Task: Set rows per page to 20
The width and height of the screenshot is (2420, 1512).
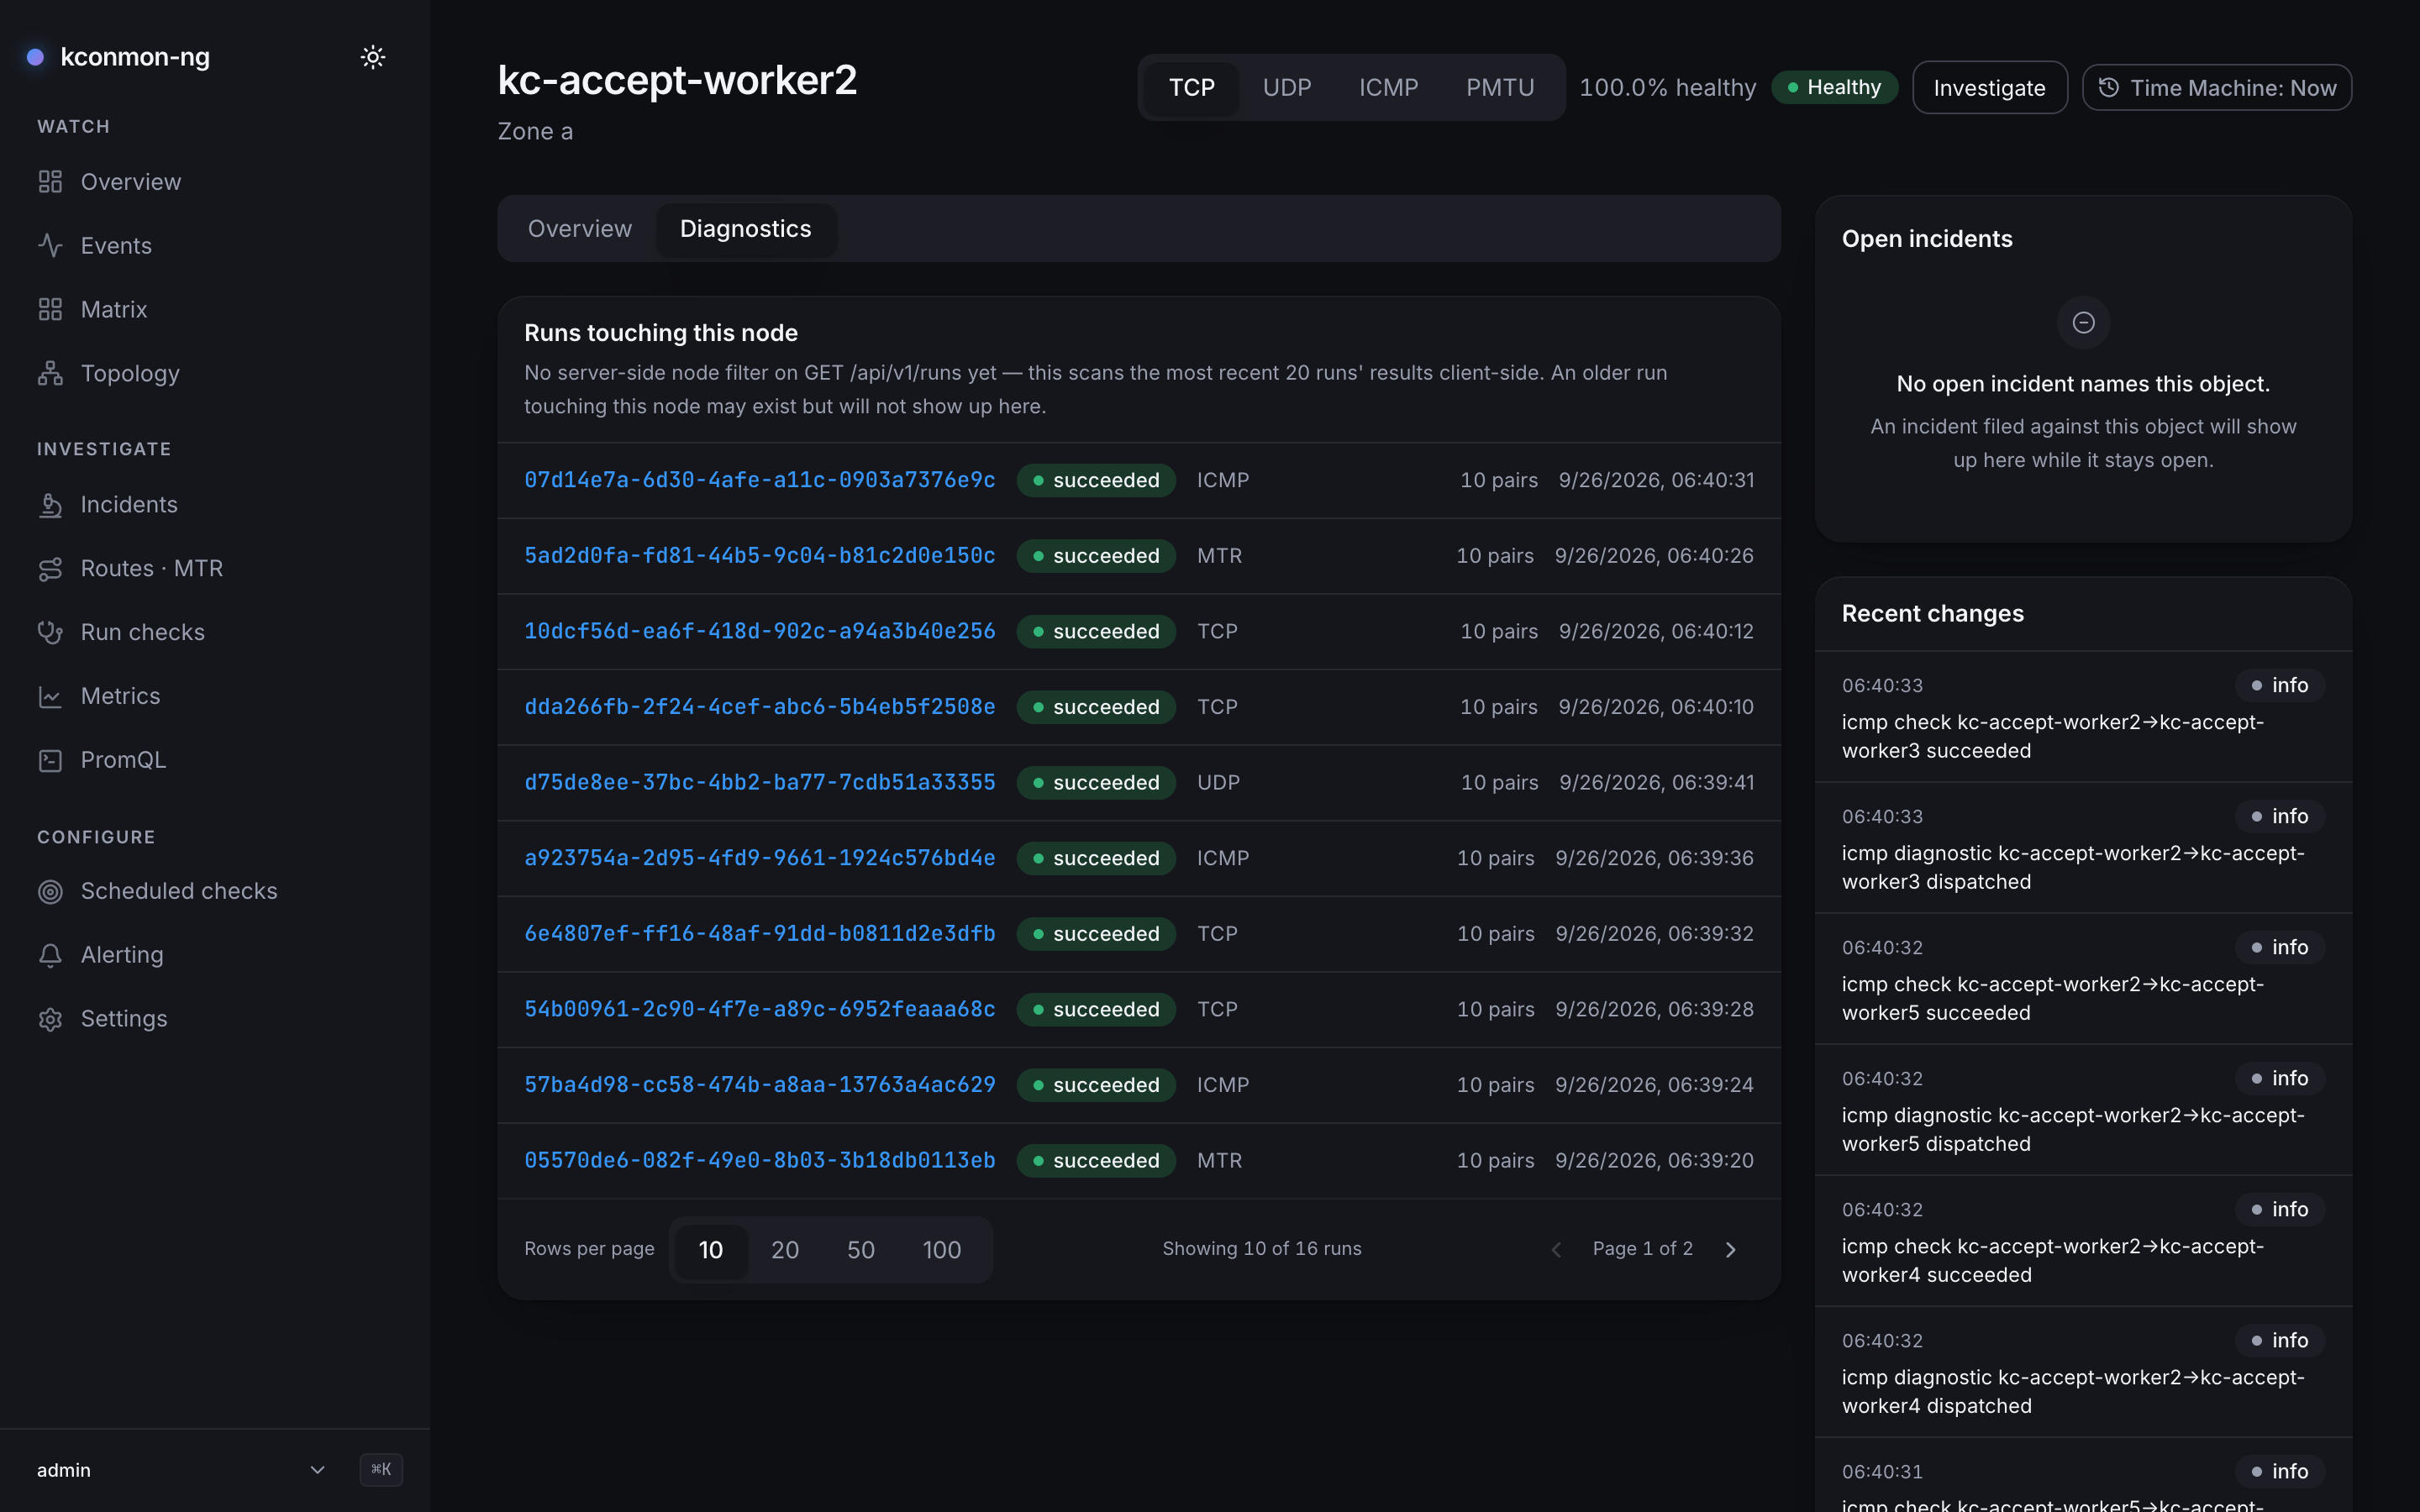Action: point(785,1249)
